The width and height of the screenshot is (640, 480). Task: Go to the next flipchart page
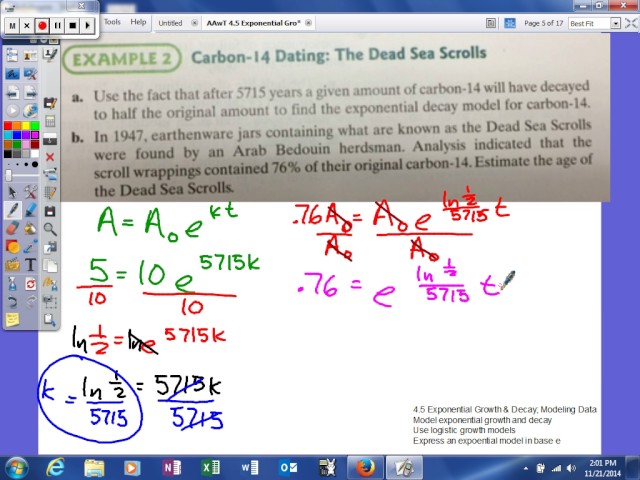(x=30, y=93)
